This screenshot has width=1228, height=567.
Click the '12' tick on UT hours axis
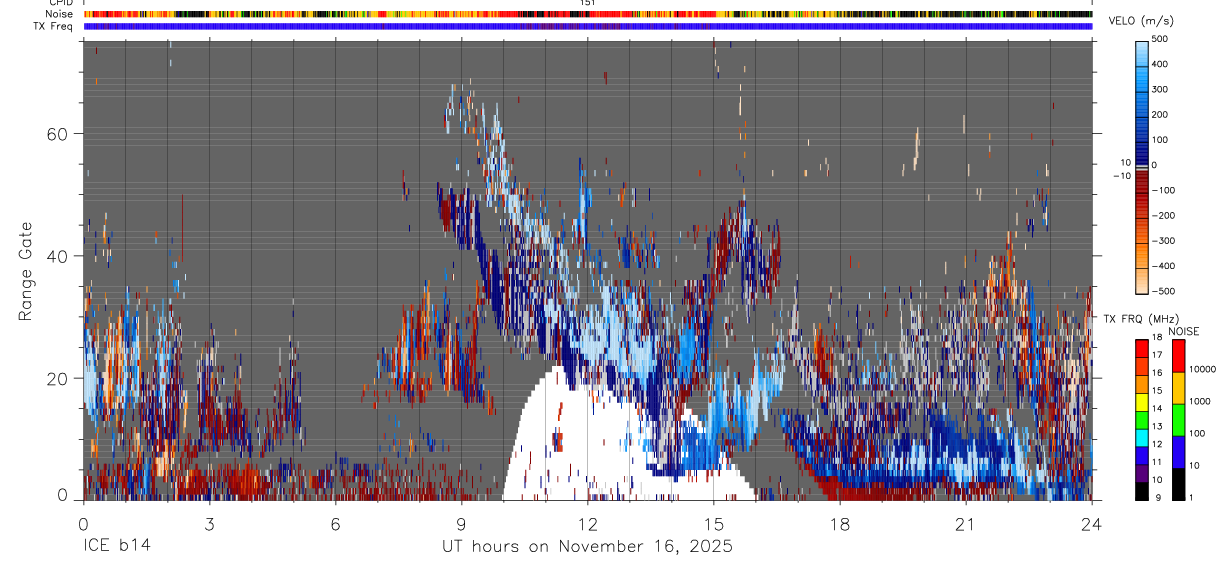click(588, 523)
